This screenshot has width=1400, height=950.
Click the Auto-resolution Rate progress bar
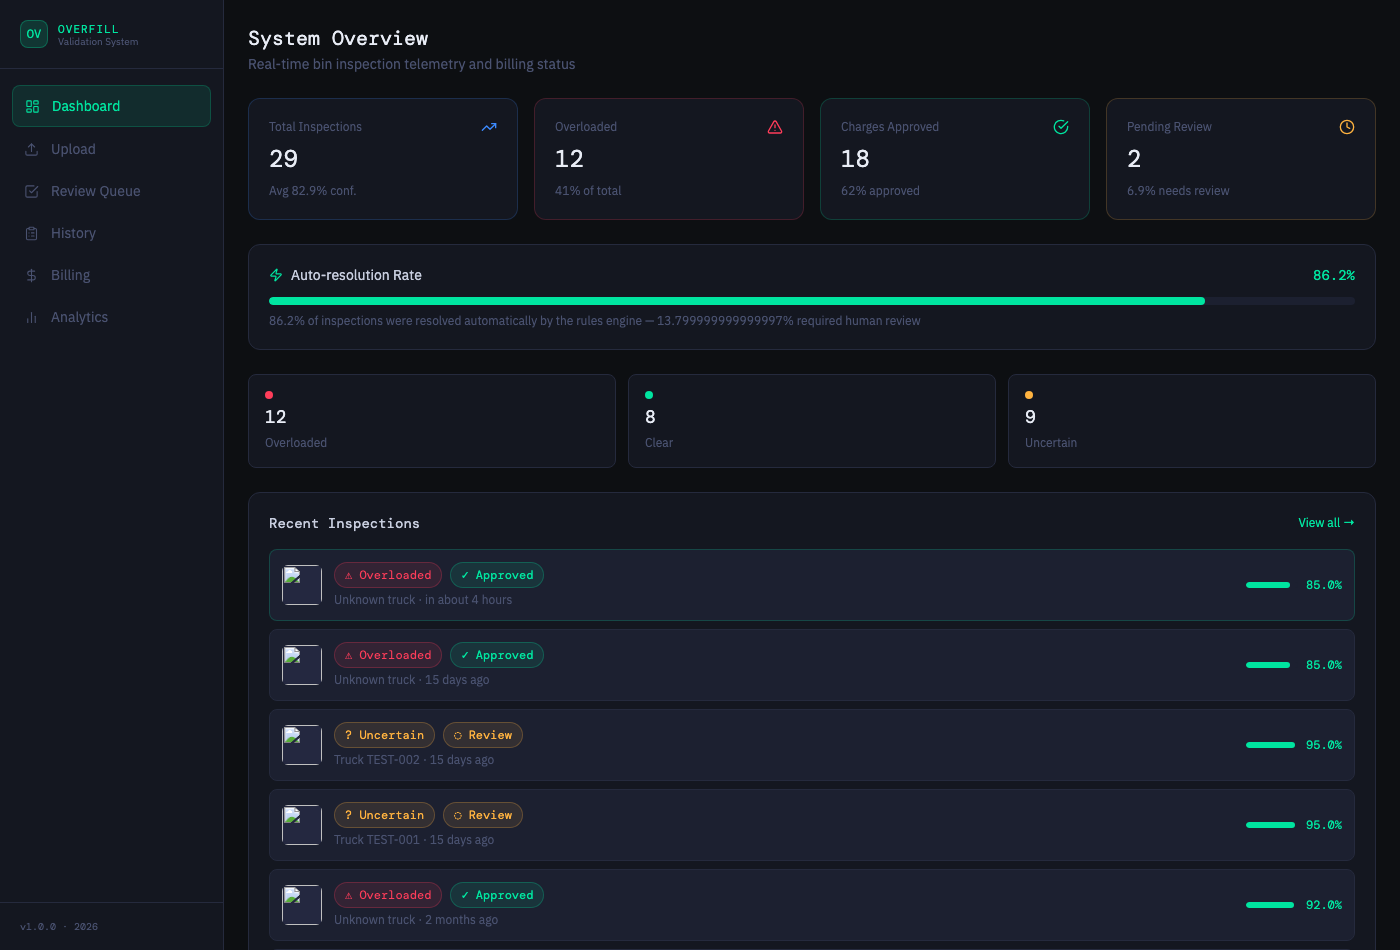click(812, 301)
